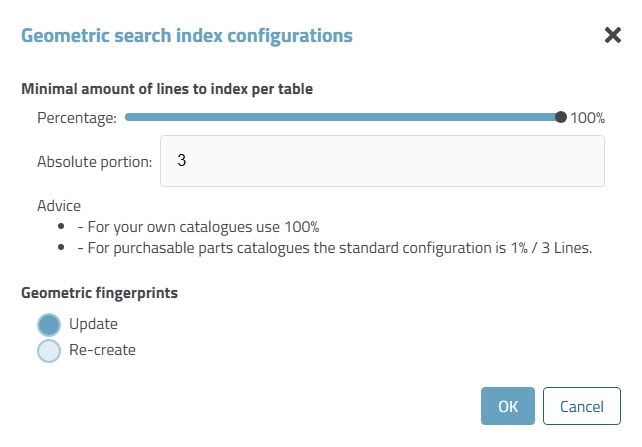Screen dimensions: 642x447
Task: Click the Advice label
Action: coord(59,205)
